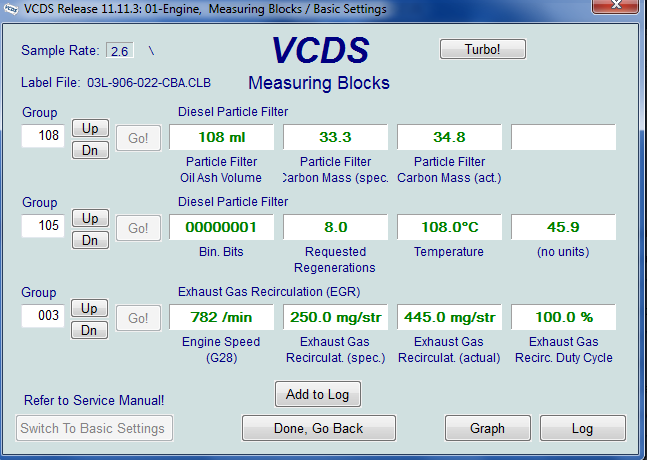Decrease Group 105 with Dn button
This screenshot has width=647, height=460.
pyautogui.click(x=89, y=240)
